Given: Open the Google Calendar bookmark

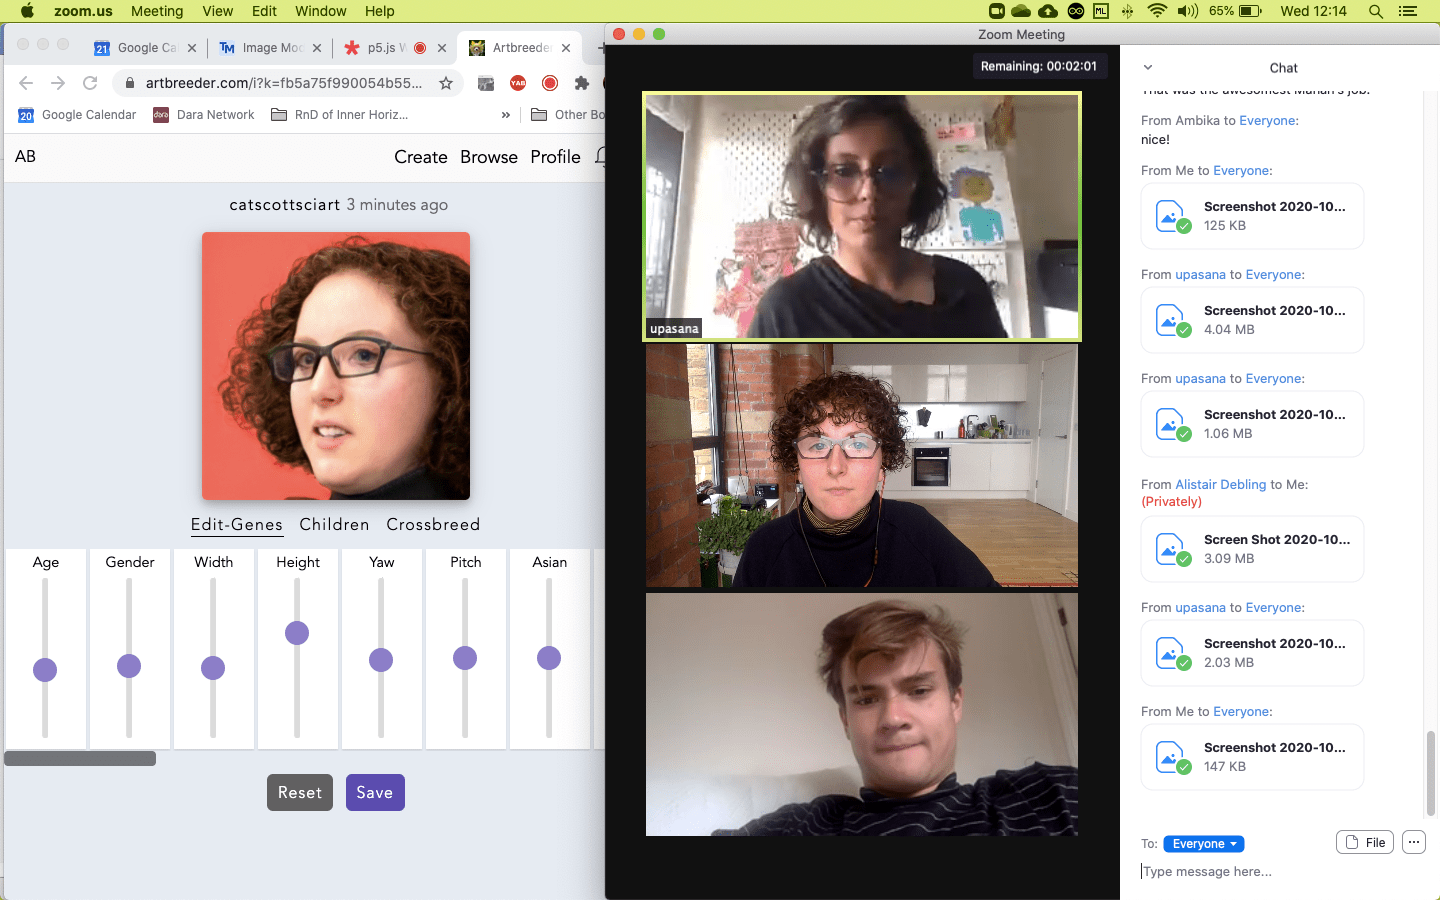Looking at the screenshot, I should click(x=77, y=115).
